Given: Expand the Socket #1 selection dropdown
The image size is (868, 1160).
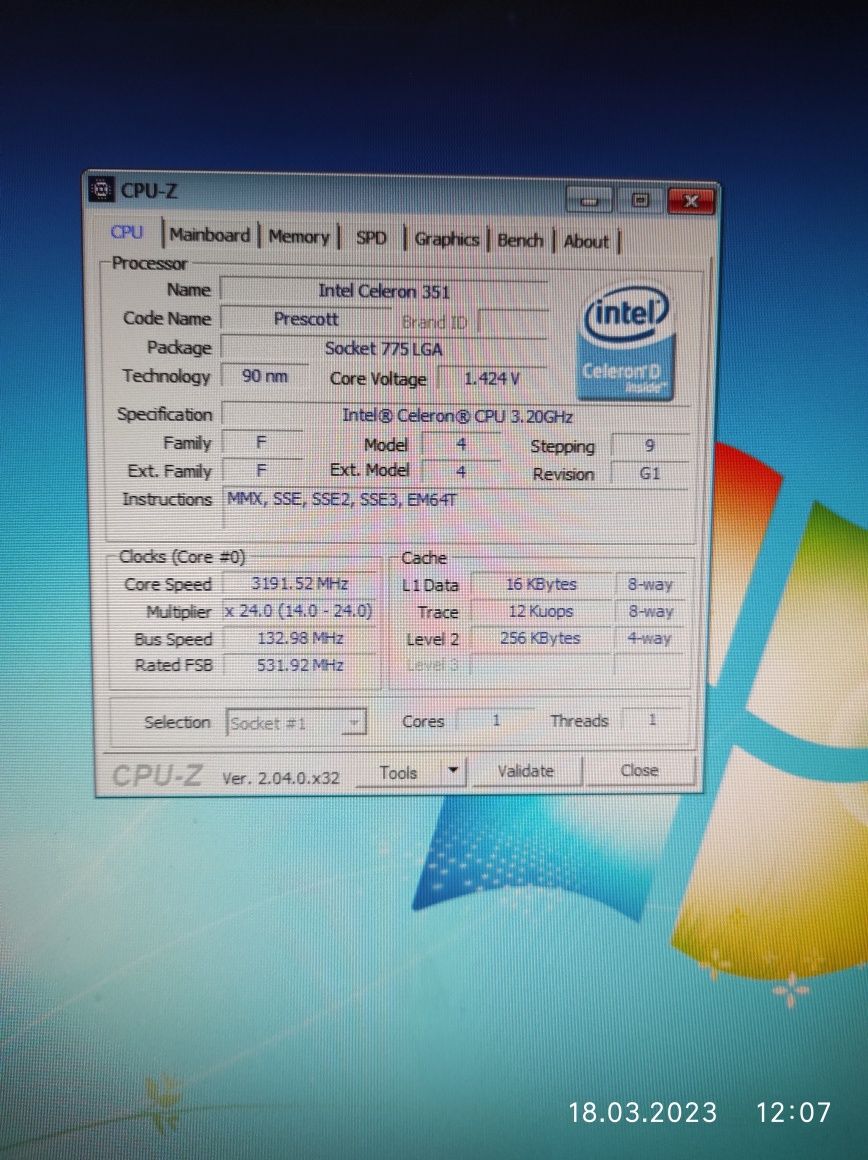Looking at the screenshot, I should (x=296, y=723).
